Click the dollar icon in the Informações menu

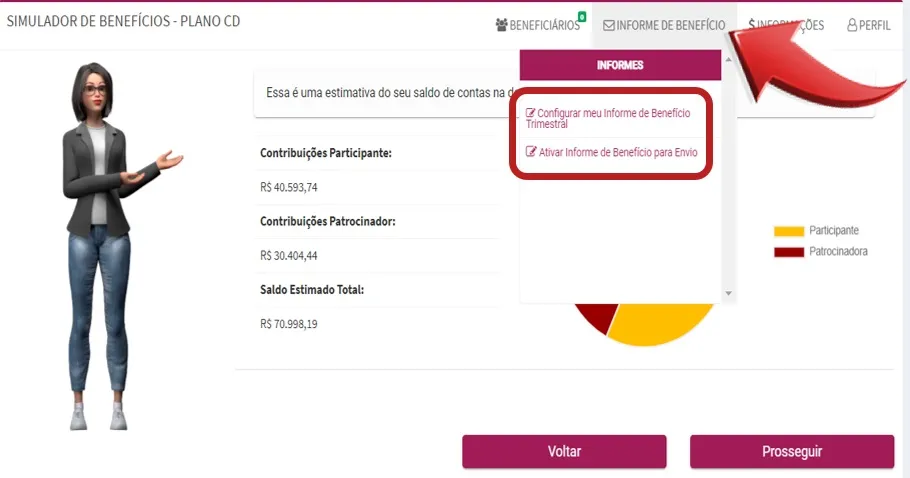point(752,25)
